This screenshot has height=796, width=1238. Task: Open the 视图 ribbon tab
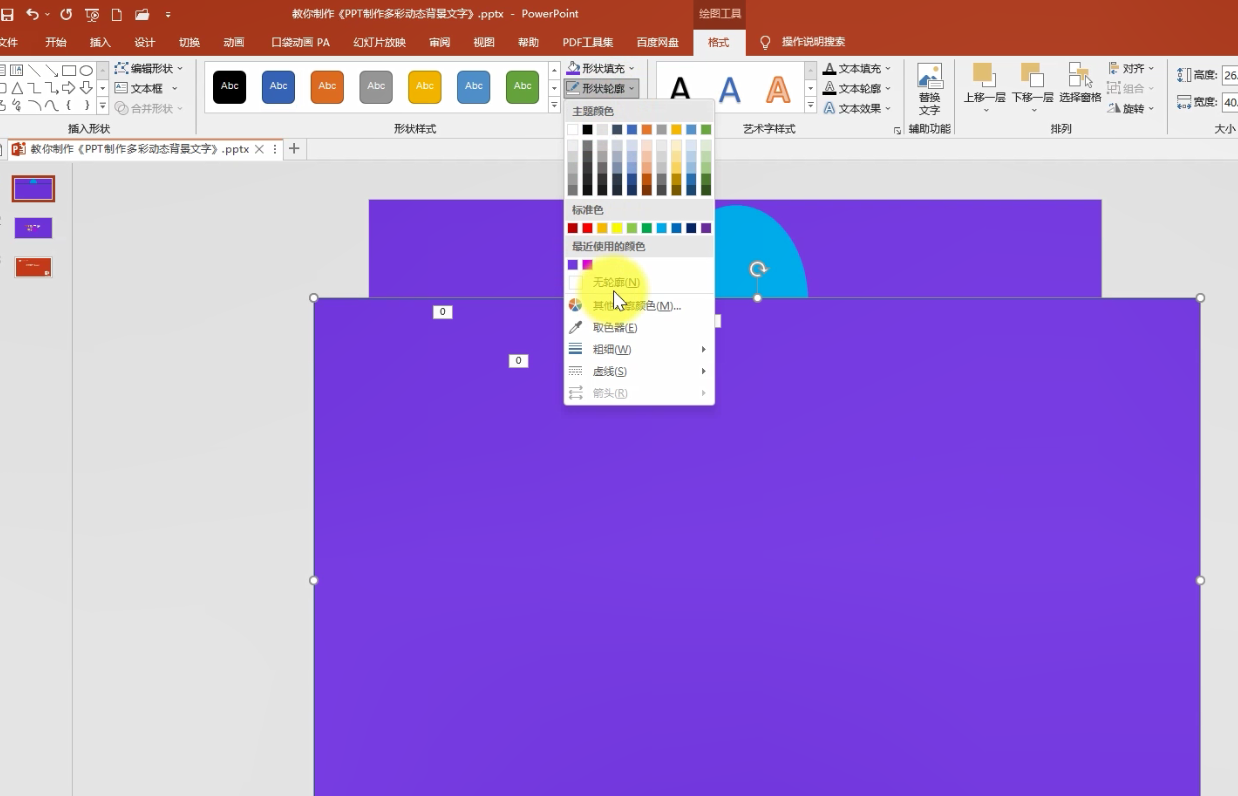(484, 42)
